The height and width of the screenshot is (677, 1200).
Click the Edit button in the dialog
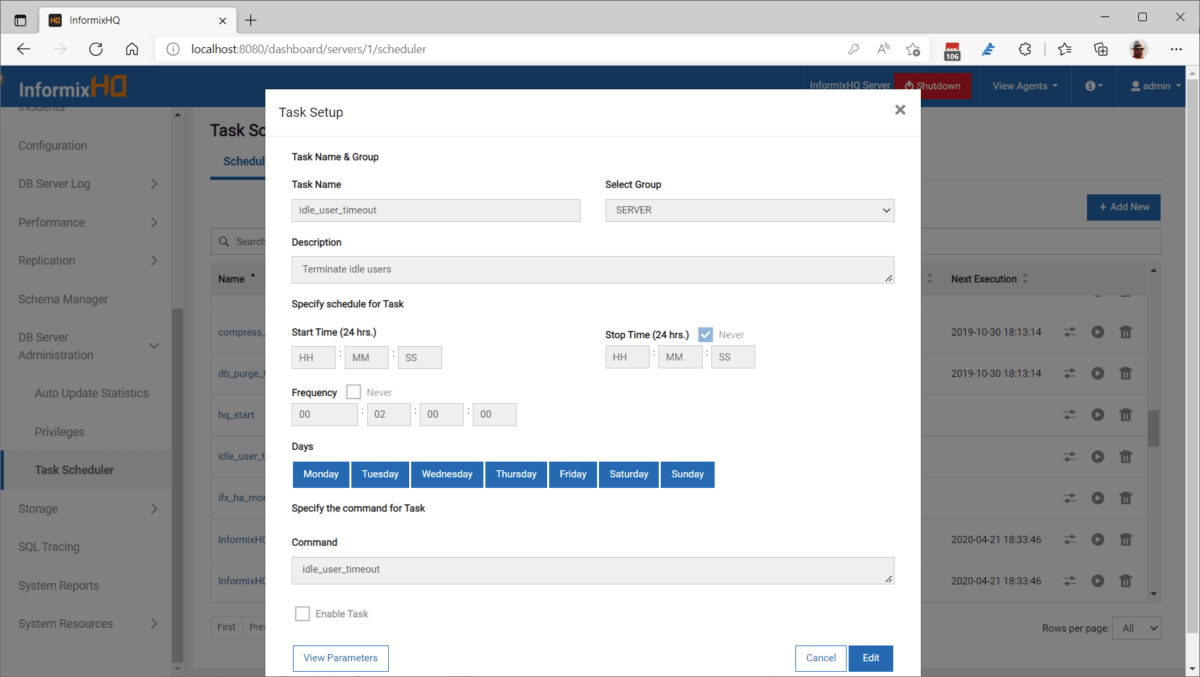[870, 658]
